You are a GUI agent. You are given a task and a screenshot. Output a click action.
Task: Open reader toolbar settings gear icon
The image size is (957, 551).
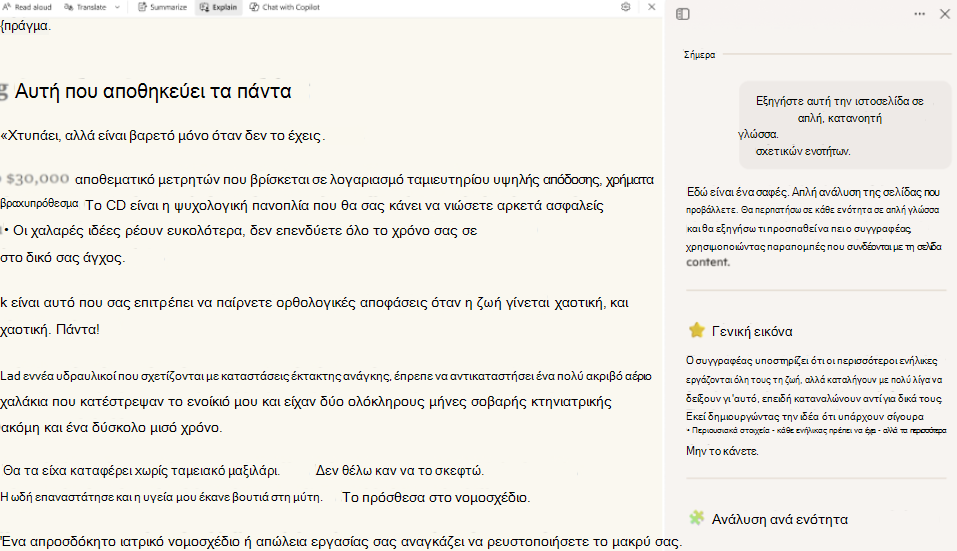pyautogui.click(x=626, y=7)
